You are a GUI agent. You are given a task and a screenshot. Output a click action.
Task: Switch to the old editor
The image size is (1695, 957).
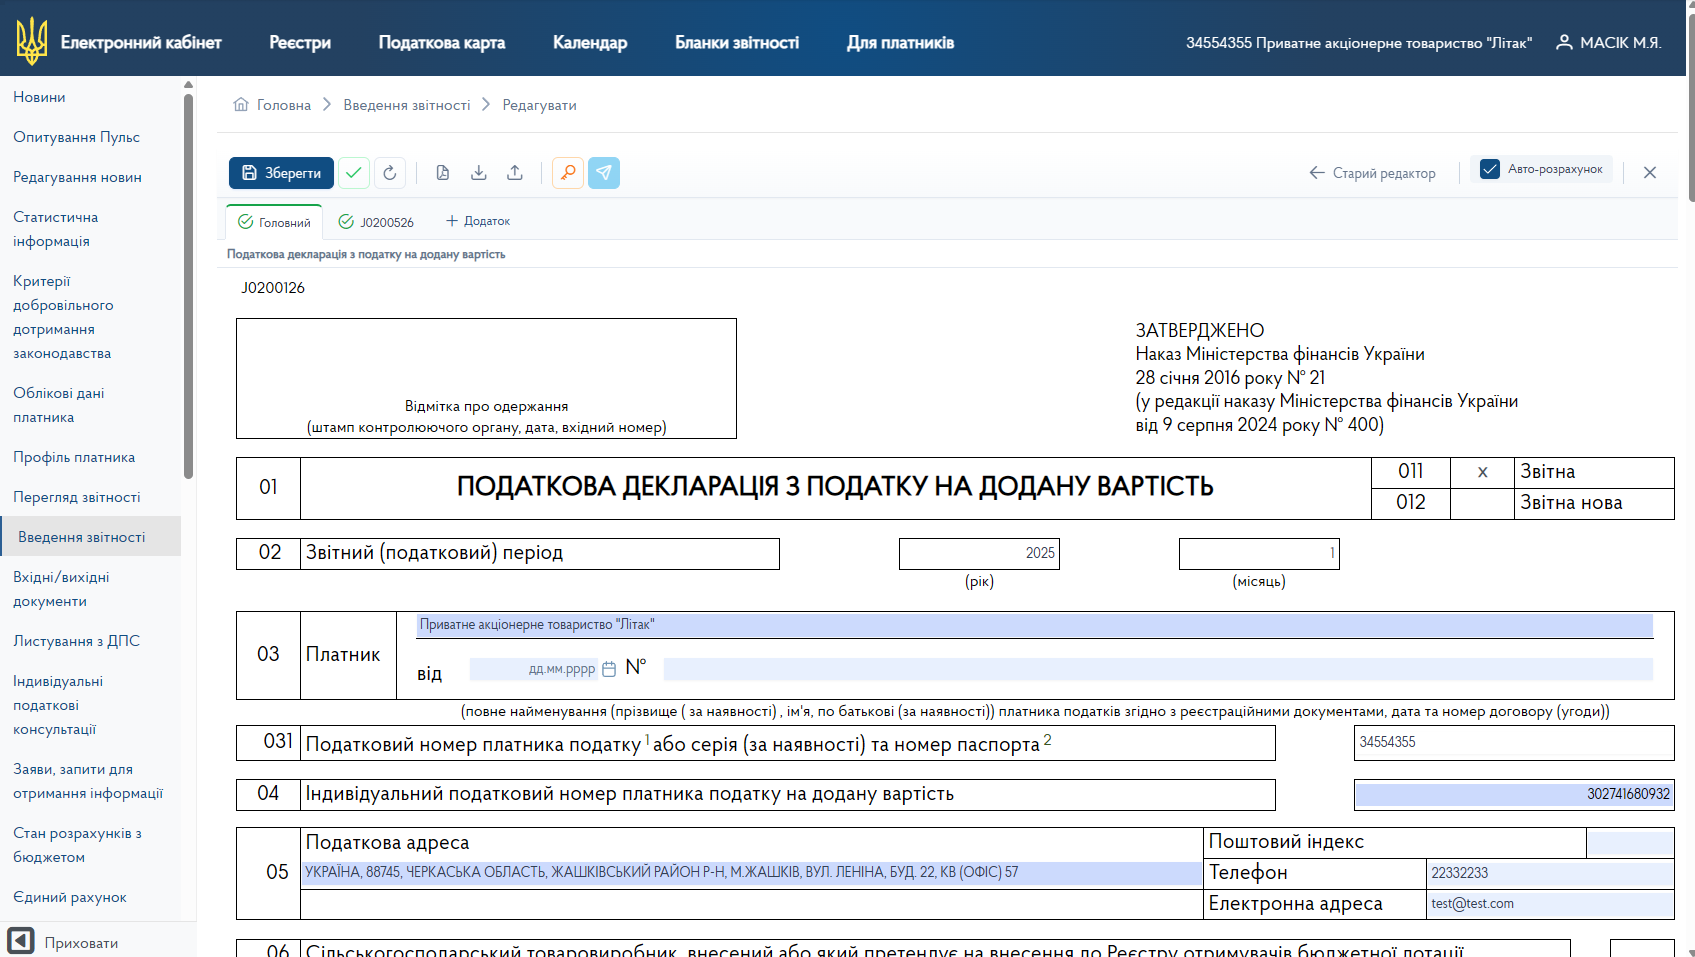click(1372, 173)
